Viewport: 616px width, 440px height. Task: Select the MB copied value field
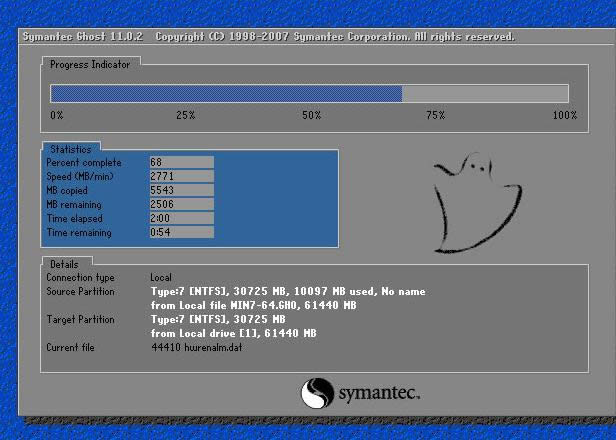tap(181, 190)
